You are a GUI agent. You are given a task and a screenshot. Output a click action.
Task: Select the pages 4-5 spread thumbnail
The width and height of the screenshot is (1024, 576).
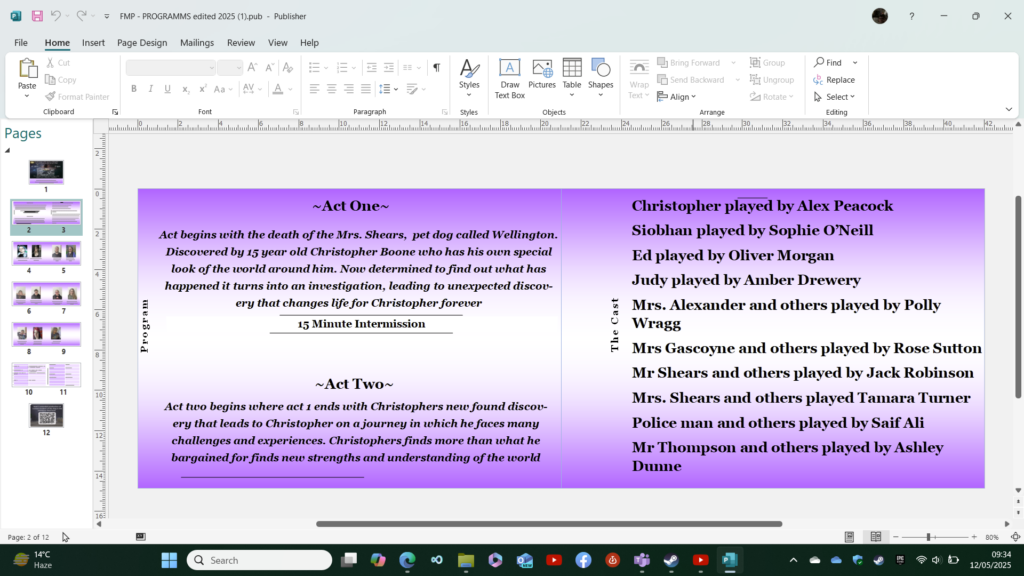(x=46, y=253)
